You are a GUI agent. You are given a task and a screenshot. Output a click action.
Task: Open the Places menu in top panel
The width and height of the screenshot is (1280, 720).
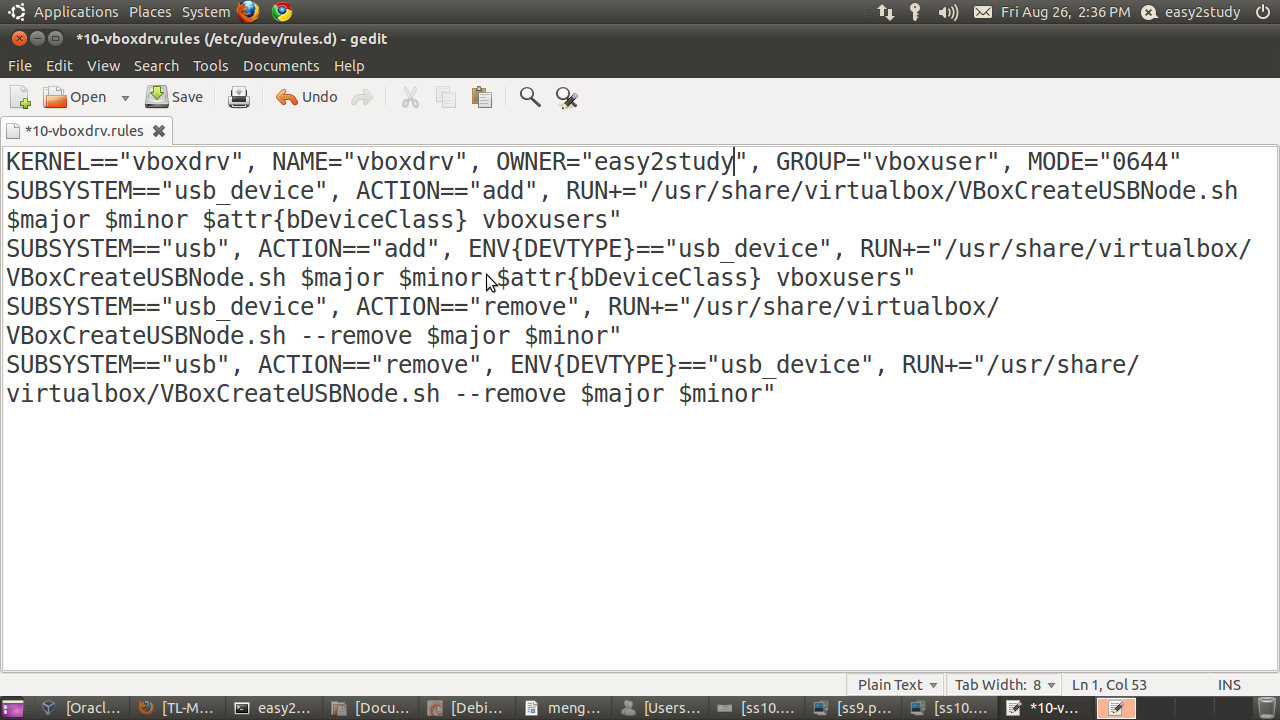click(150, 12)
